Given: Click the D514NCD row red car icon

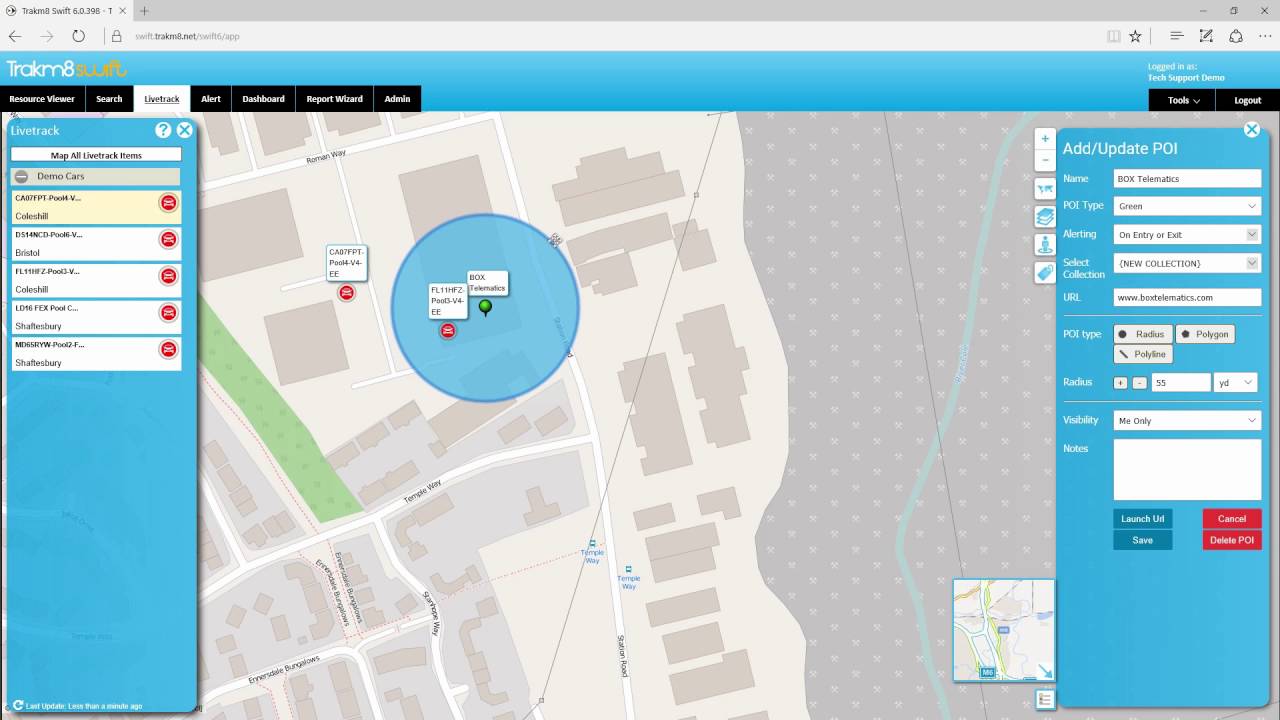Looking at the screenshot, I should pyautogui.click(x=168, y=240).
